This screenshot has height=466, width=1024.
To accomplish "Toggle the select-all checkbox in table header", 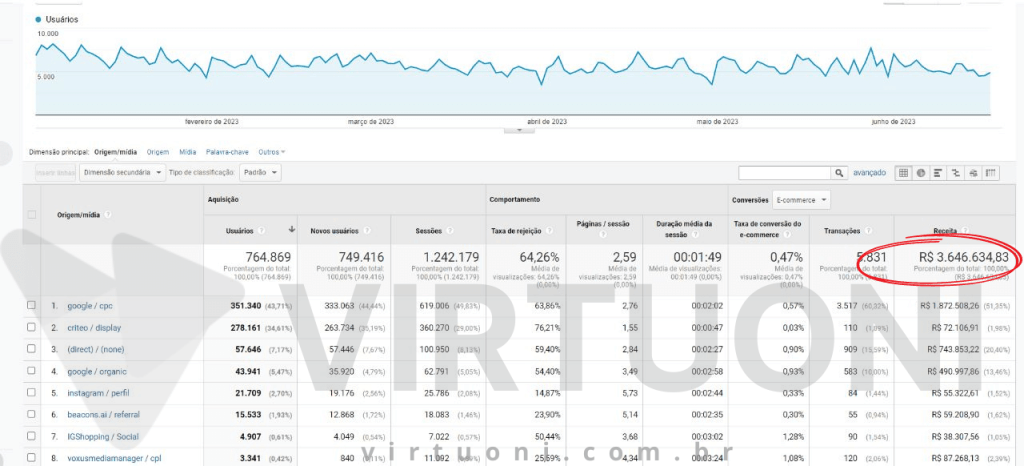I will click(32, 214).
